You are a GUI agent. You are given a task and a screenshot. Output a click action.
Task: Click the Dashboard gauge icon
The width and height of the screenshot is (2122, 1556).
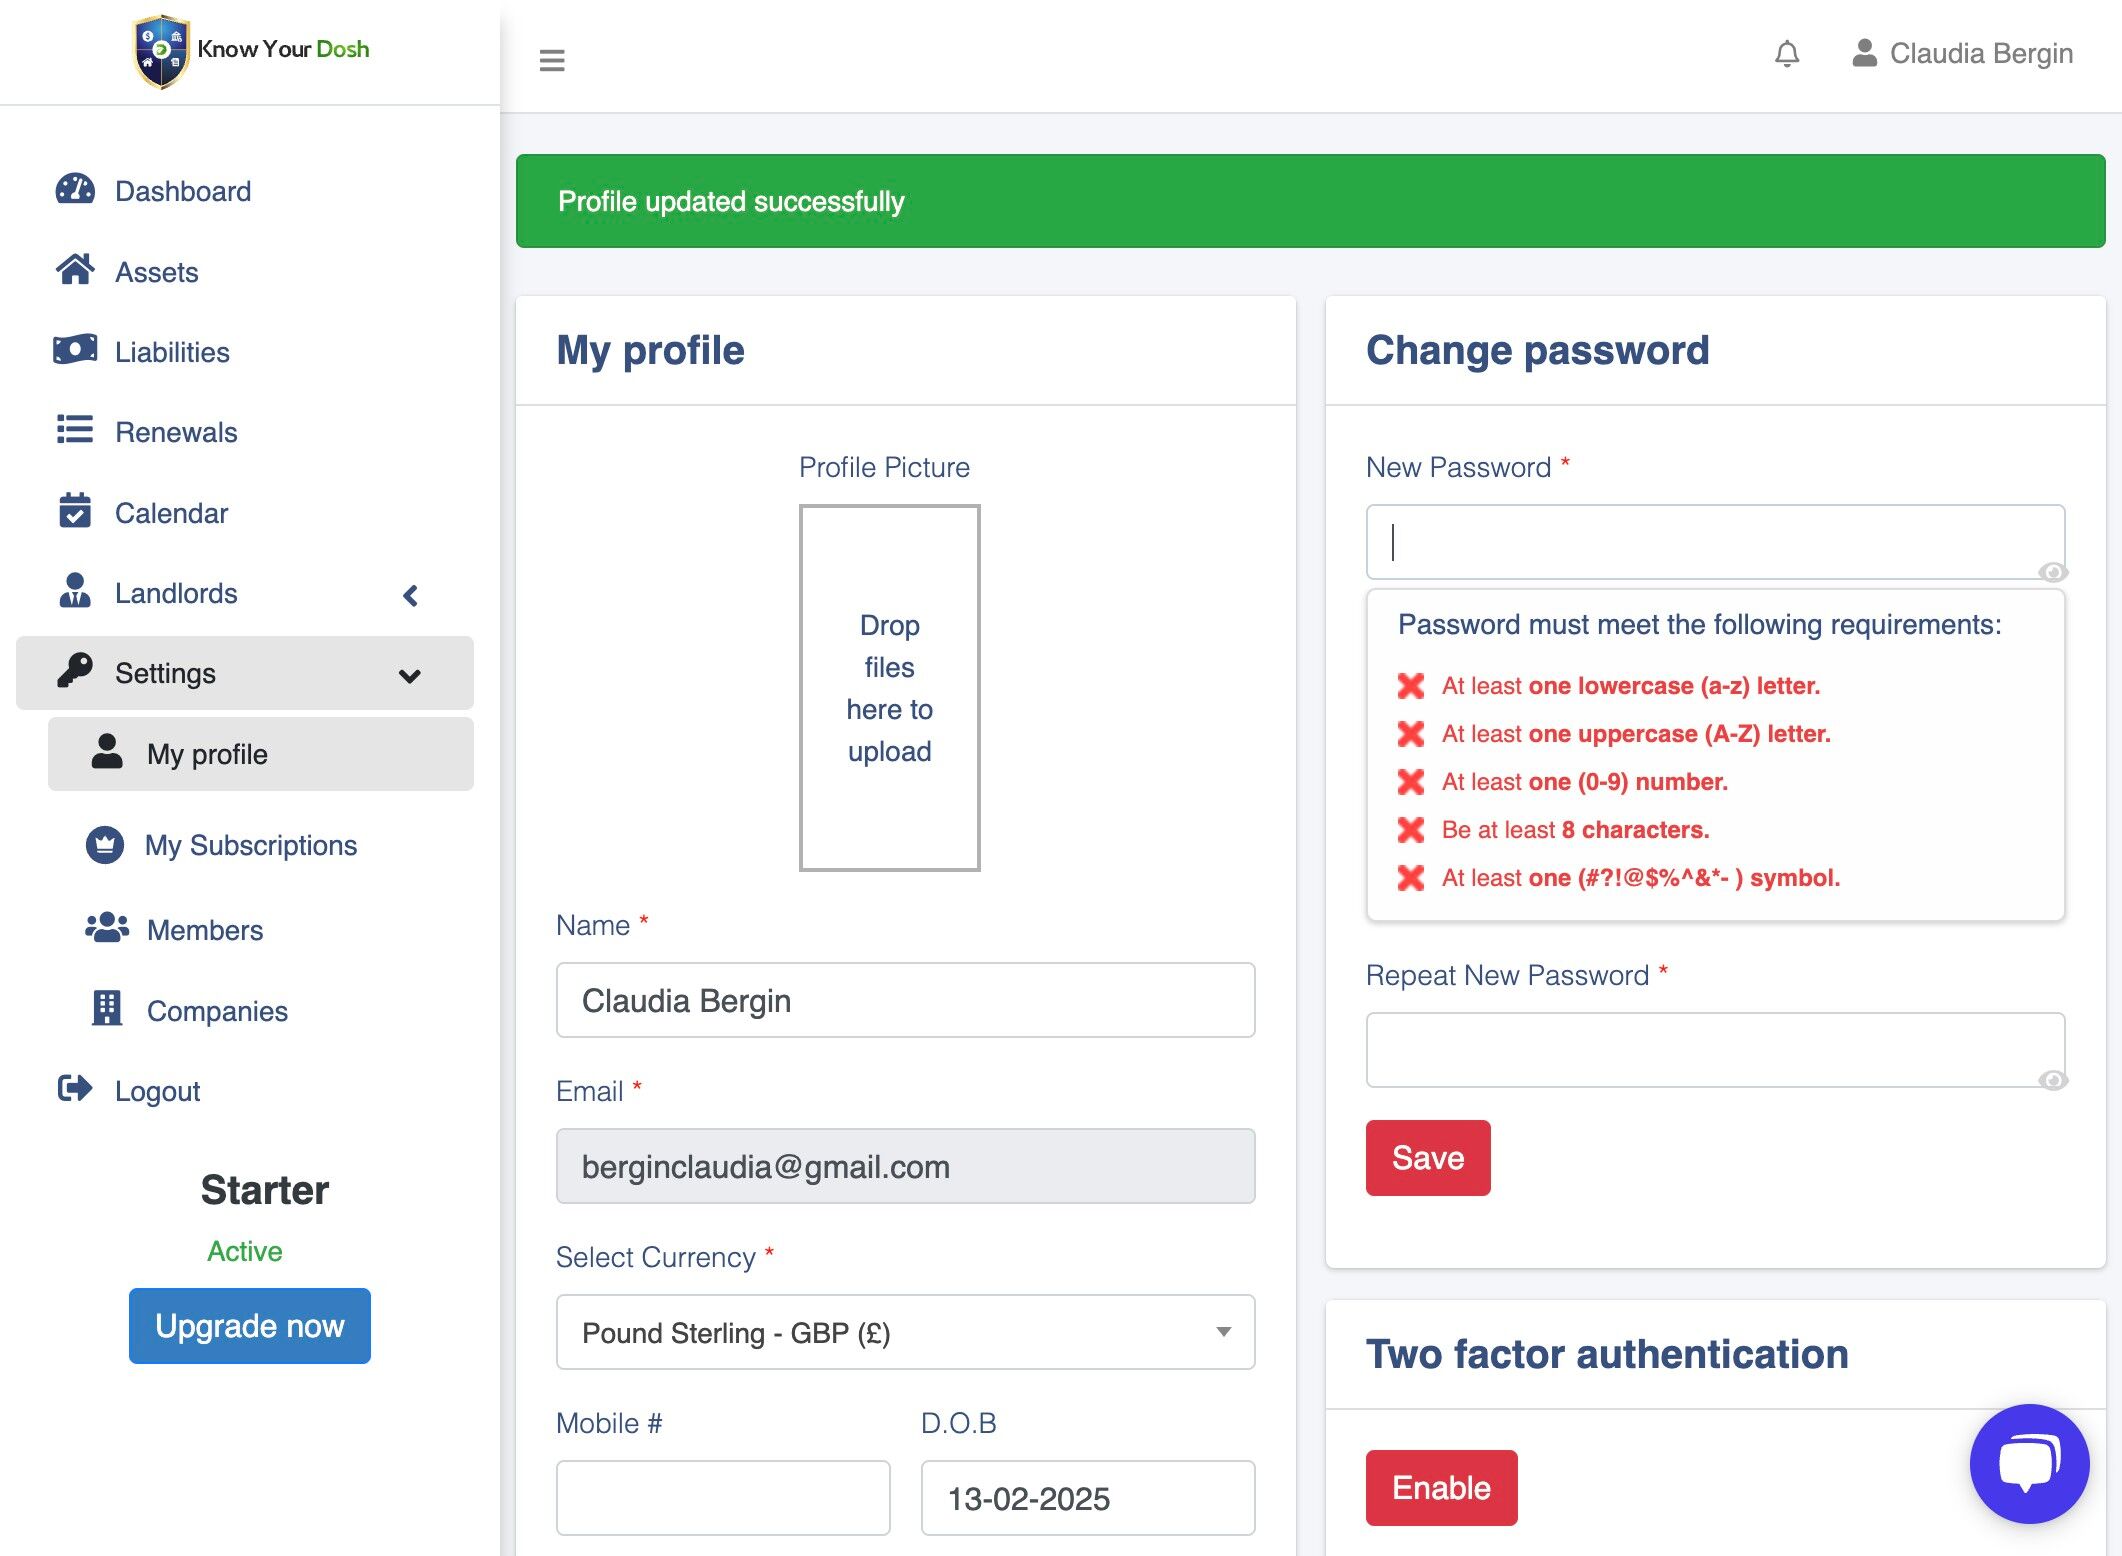tap(75, 190)
